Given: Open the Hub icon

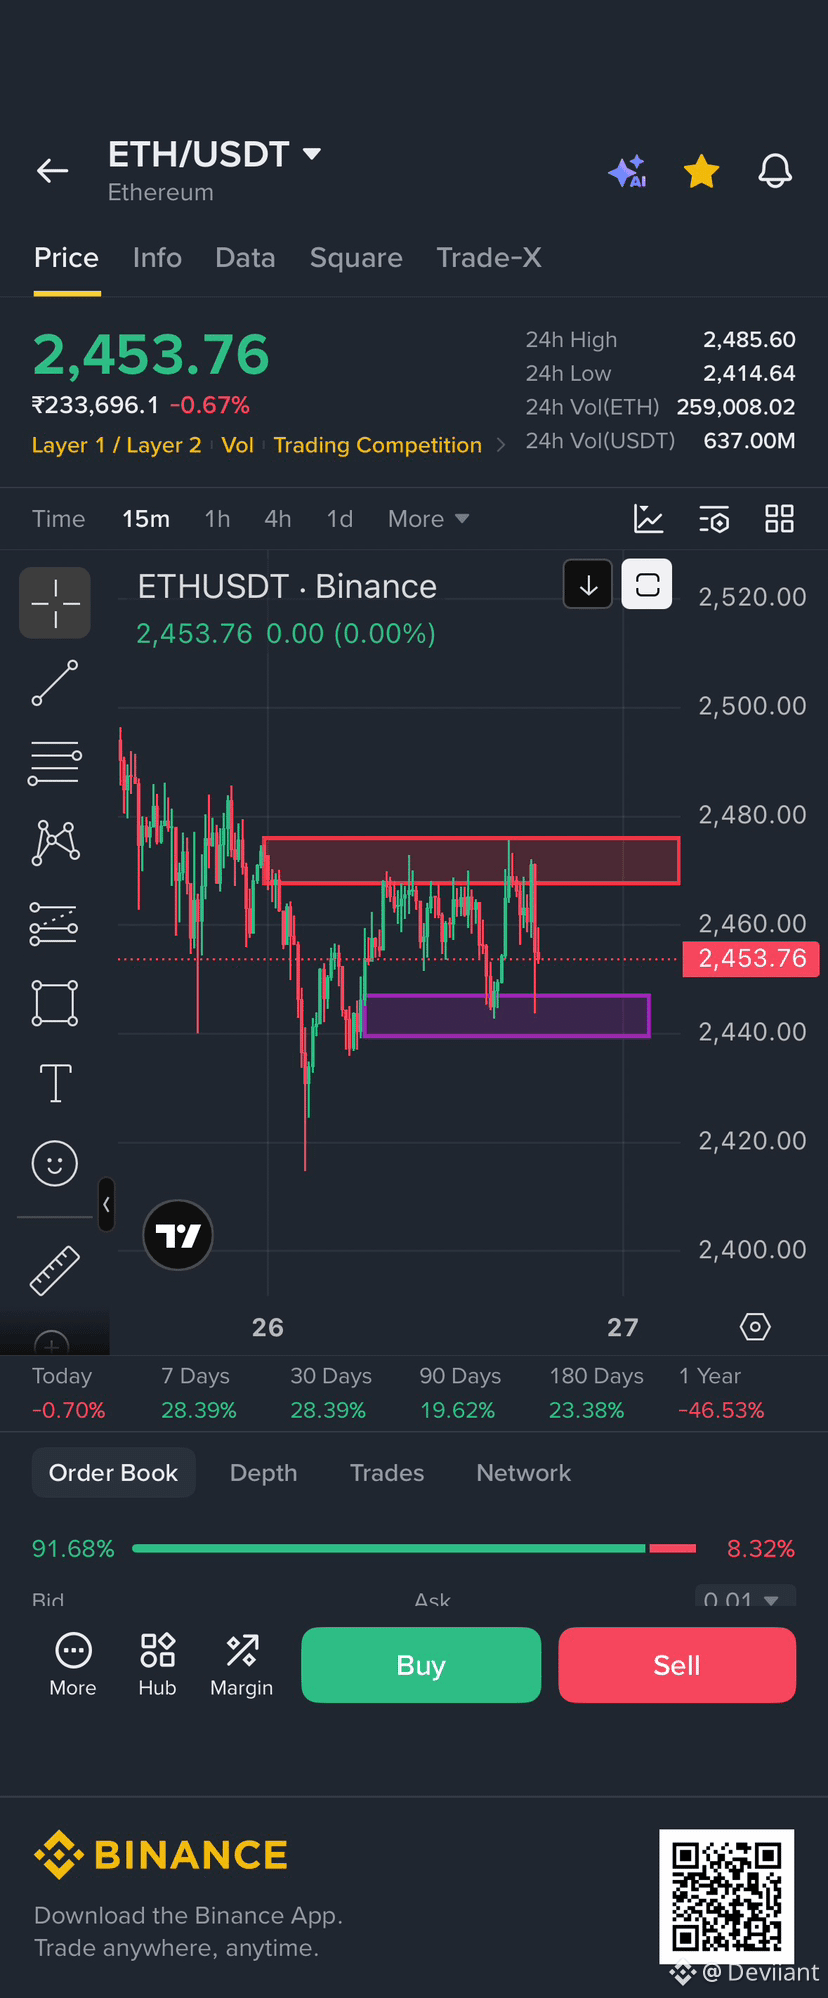Looking at the screenshot, I should point(157,1664).
